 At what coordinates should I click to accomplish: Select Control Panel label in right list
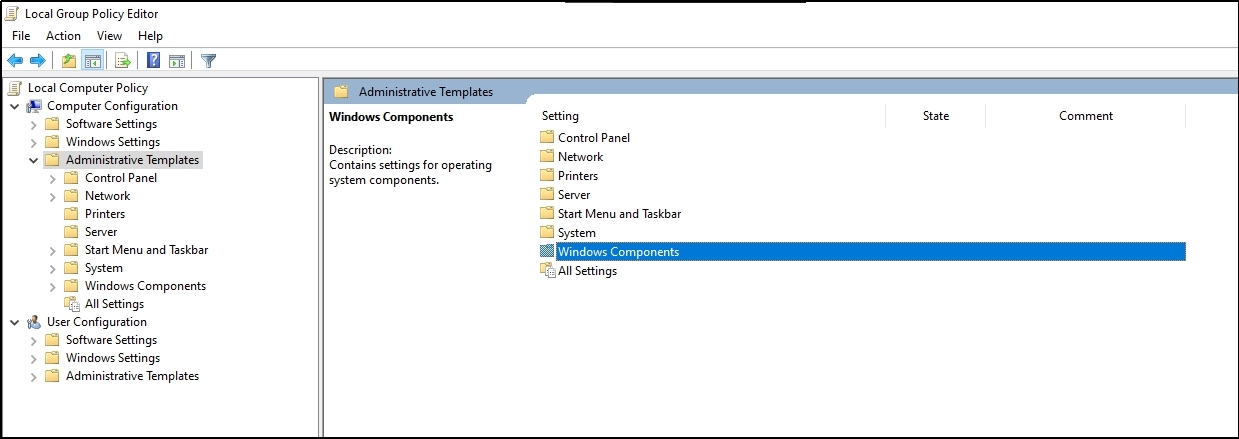(594, 138)
